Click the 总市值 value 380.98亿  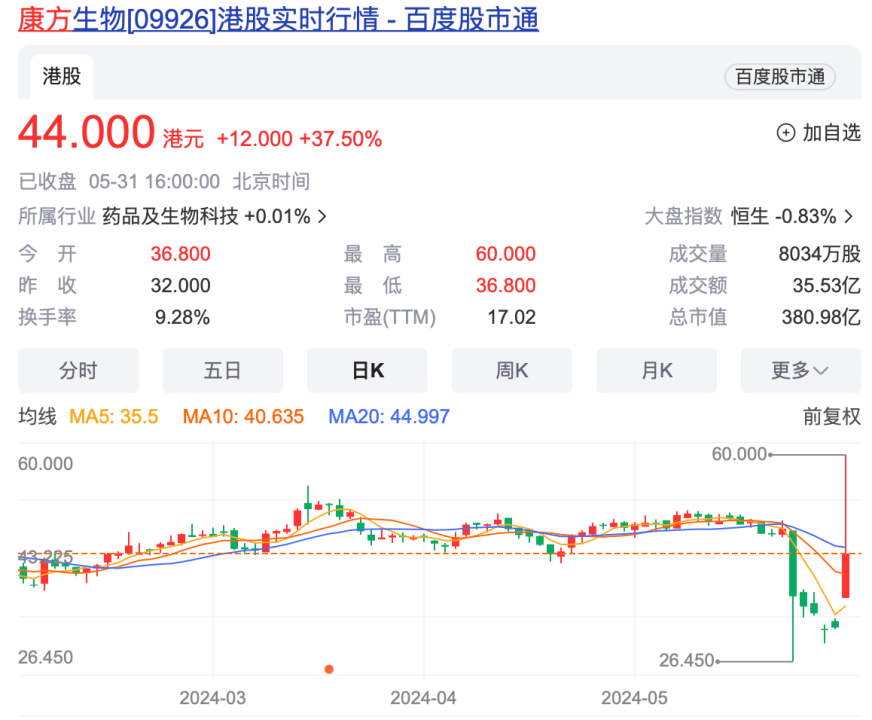click(x=821, y=317)
